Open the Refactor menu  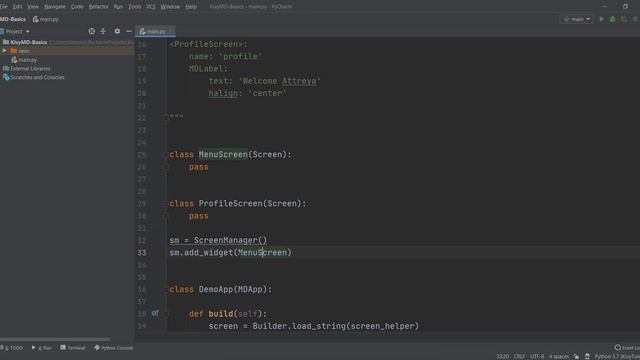[x=98, y=7]
